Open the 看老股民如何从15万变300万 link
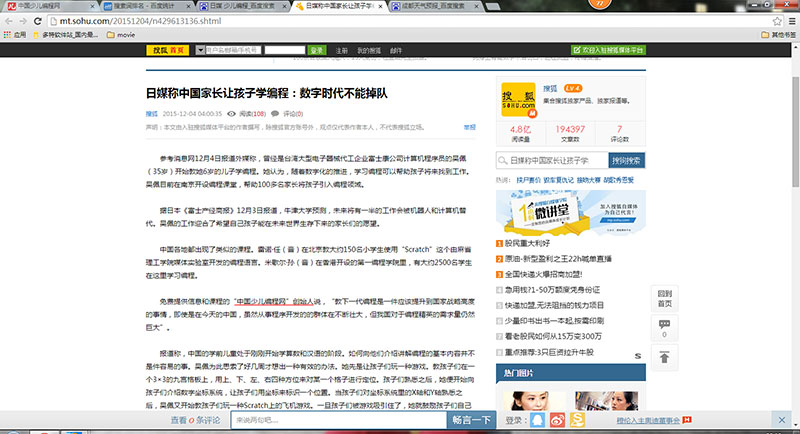 pyautogui.click(x=553, y=336)
